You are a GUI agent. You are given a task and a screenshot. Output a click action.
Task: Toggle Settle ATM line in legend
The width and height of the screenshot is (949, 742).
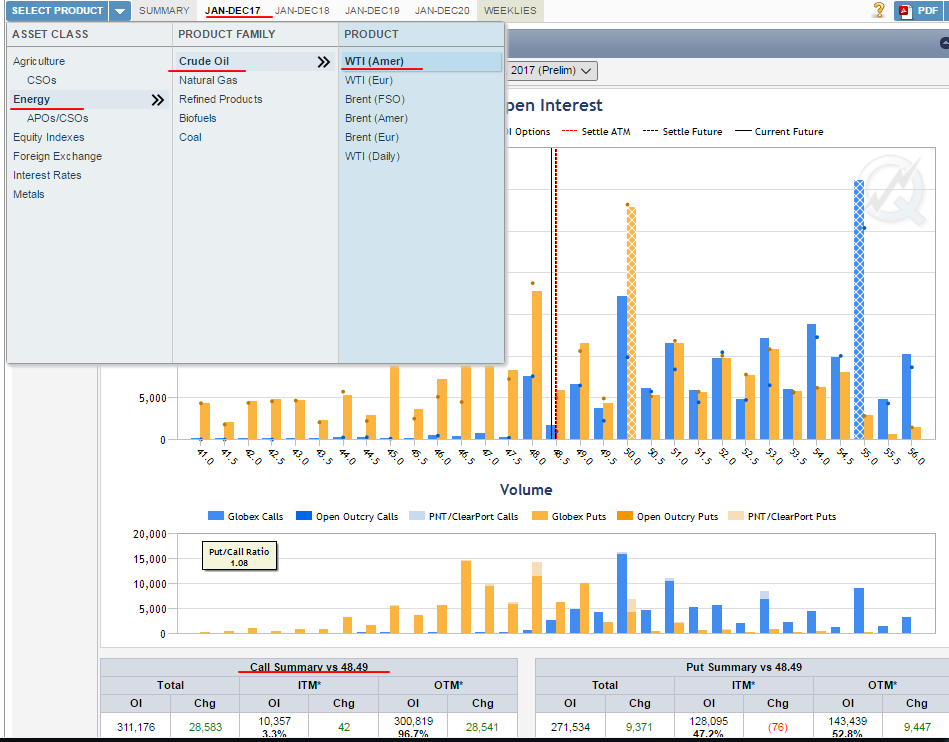click(x=596, y=131)
